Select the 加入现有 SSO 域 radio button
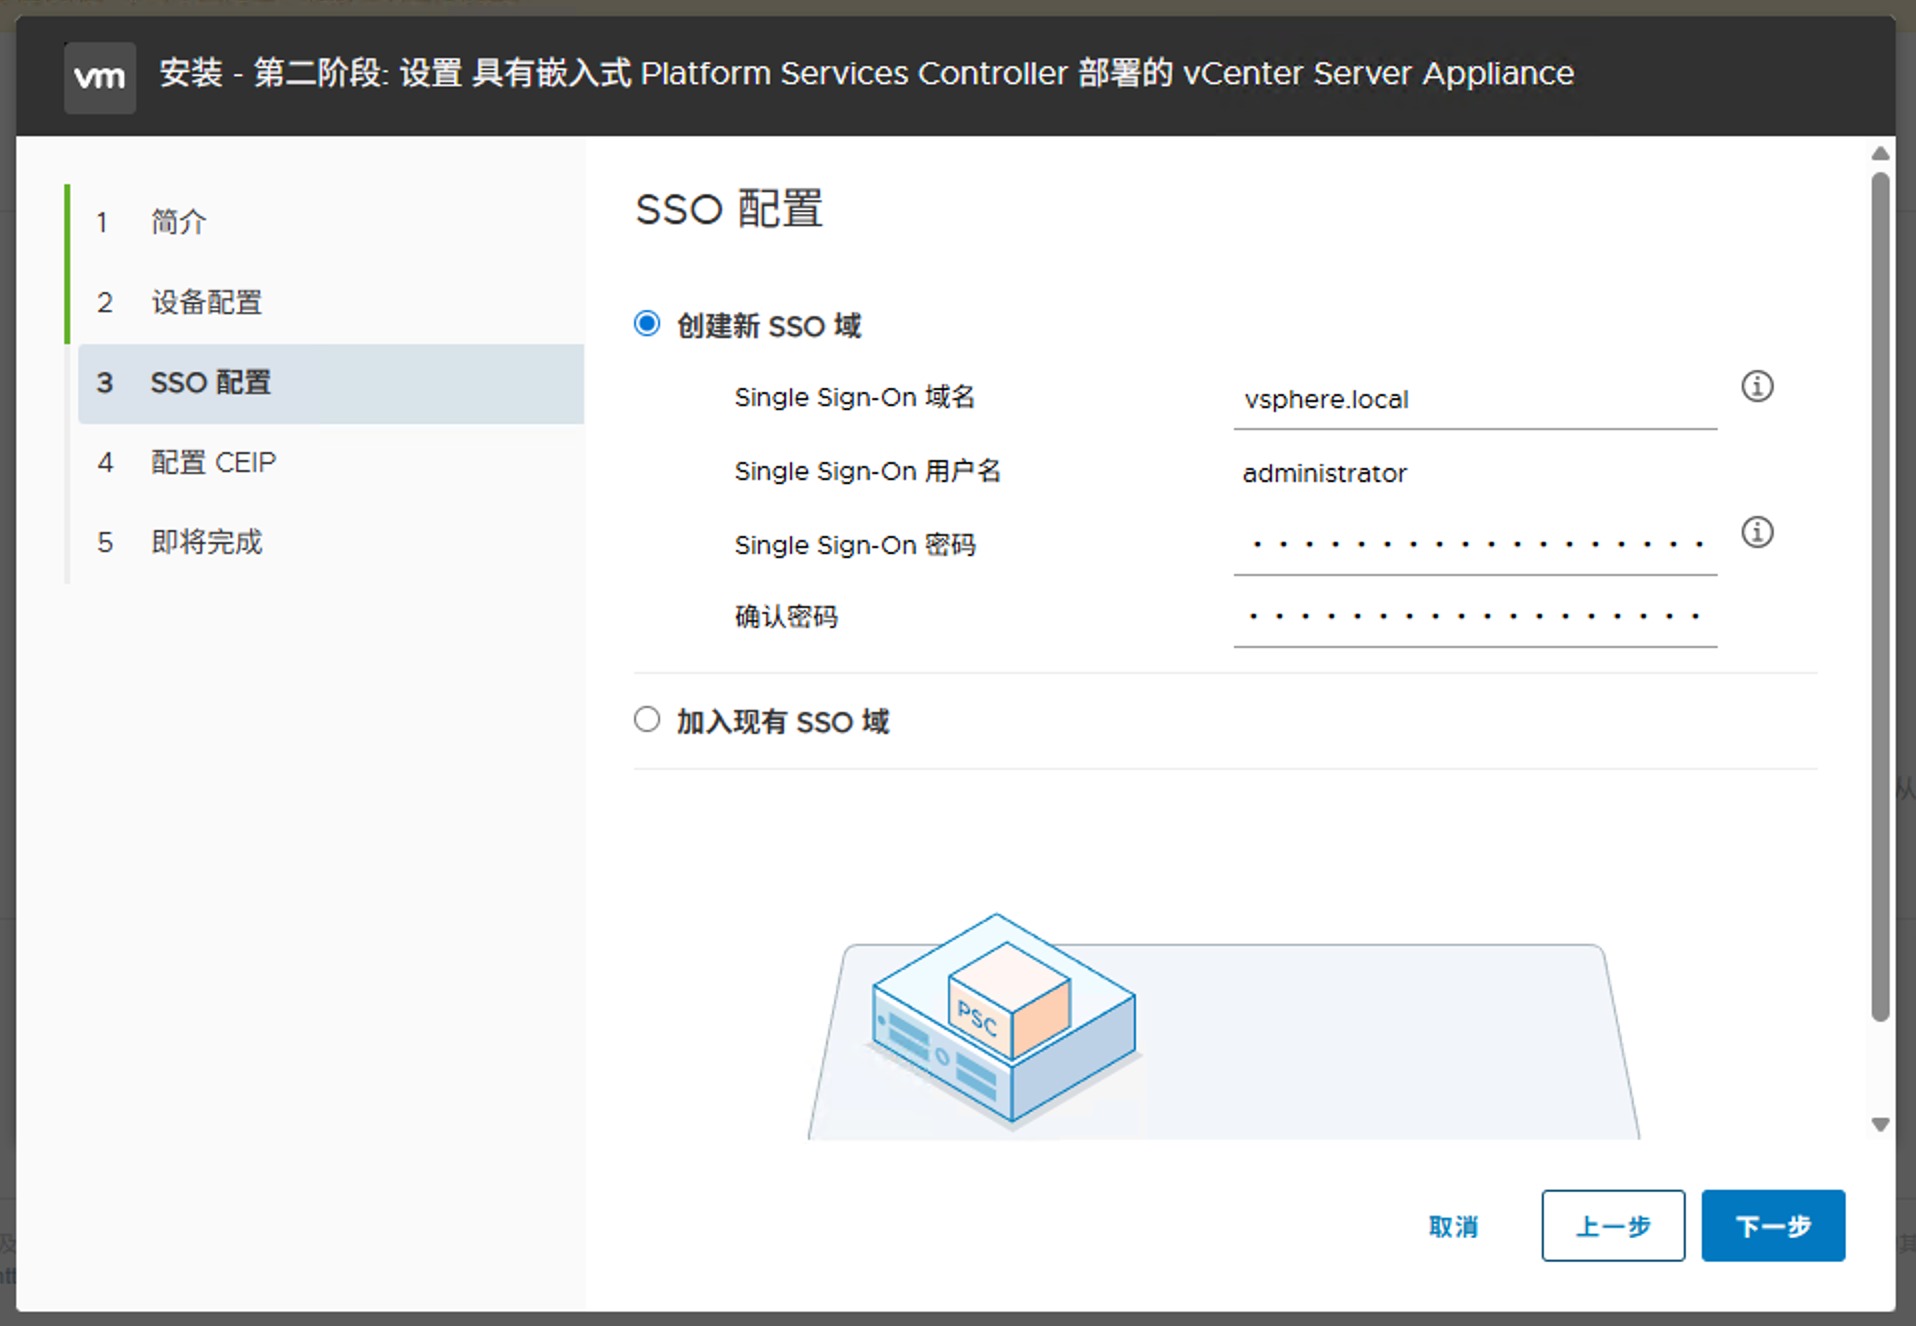The width and height of the screenshot is (1916, 1326). pyautogui.click(x=647, y=720)
